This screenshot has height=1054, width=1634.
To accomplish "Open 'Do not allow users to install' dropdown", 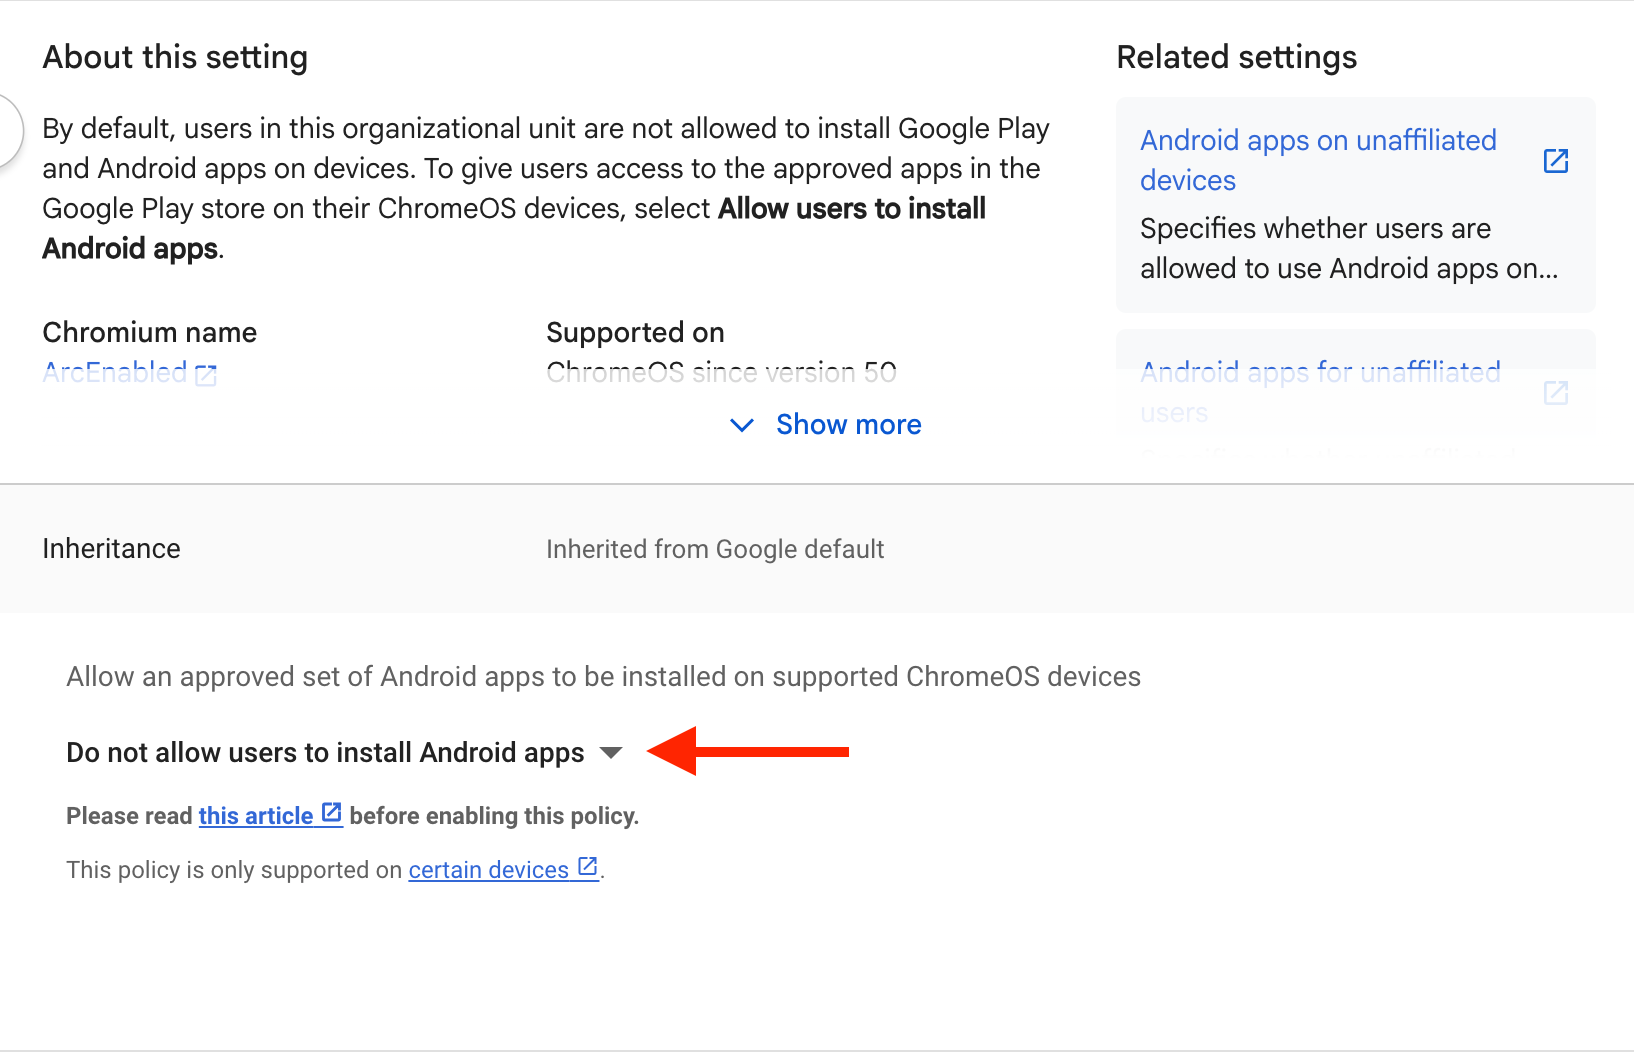I will click(325, 753).
